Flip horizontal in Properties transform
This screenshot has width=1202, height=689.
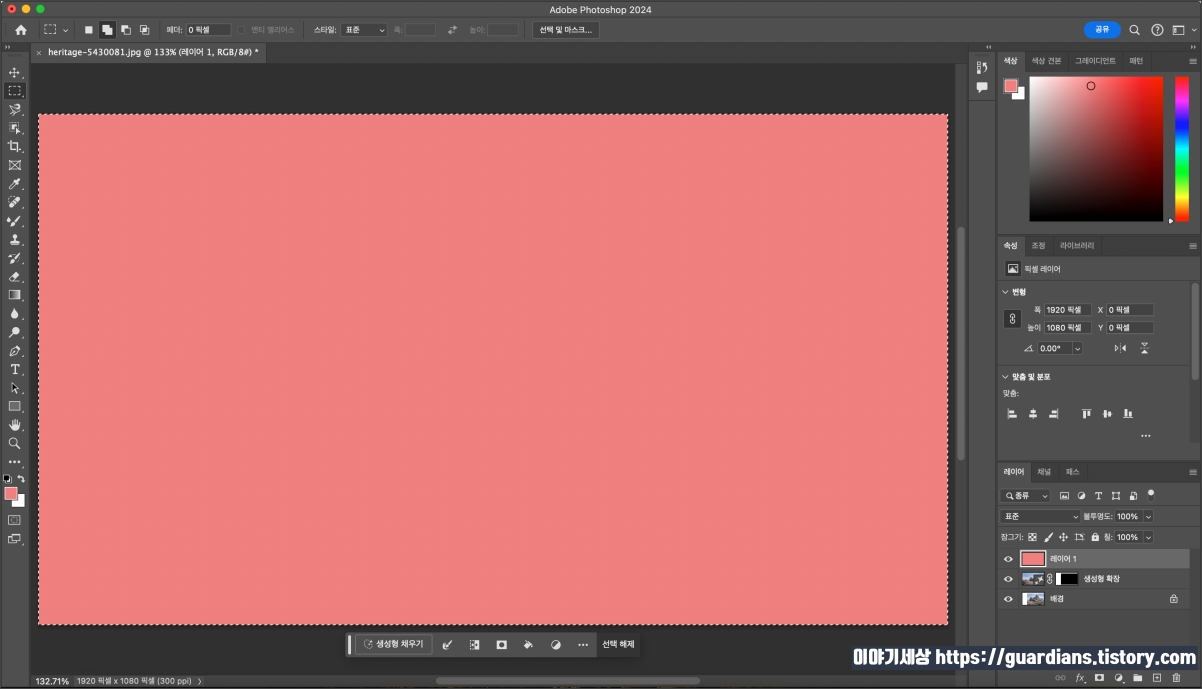(1120, 348)
